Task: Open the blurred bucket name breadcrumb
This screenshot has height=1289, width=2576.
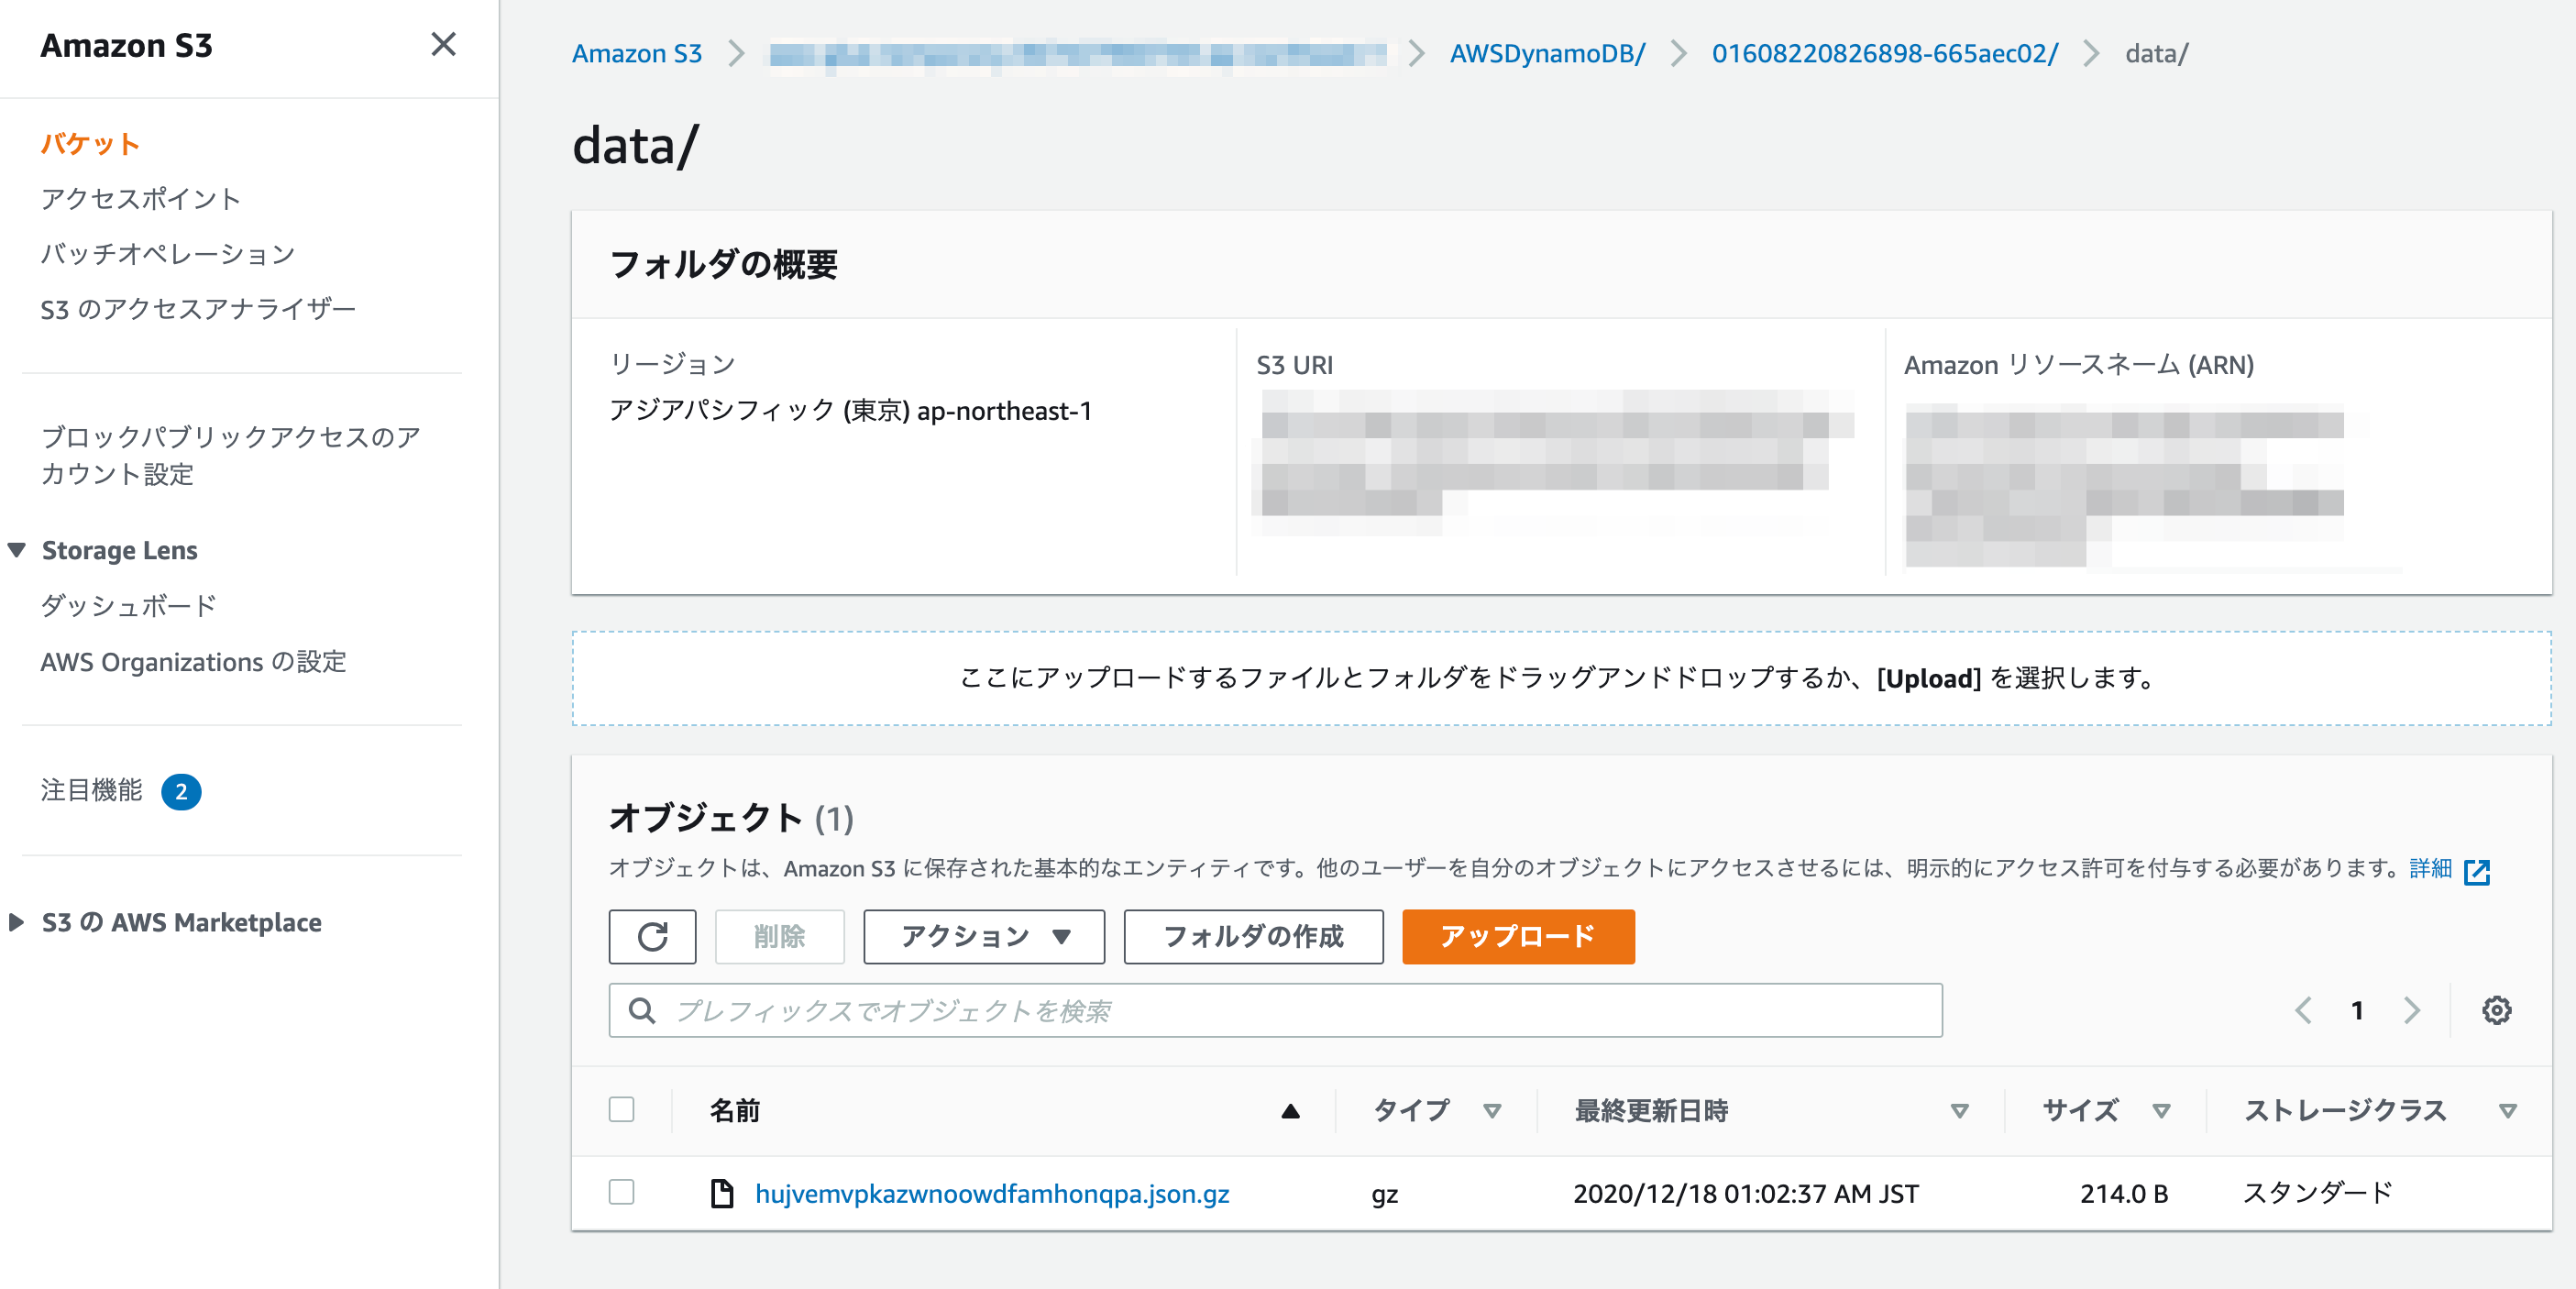Action: (x=1077, y=53)
